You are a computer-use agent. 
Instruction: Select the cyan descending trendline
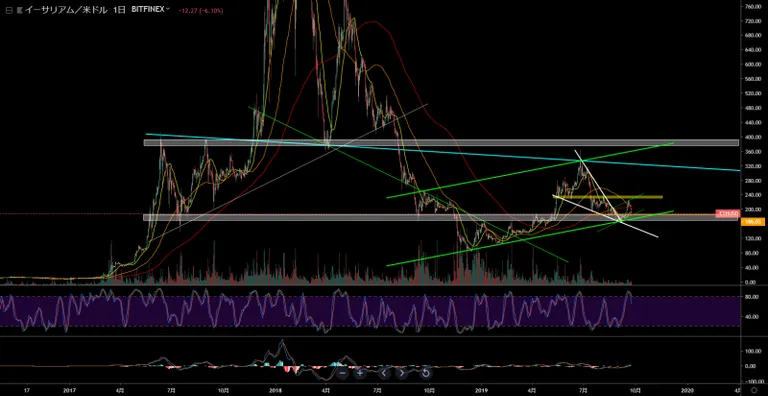coord(443,152)
